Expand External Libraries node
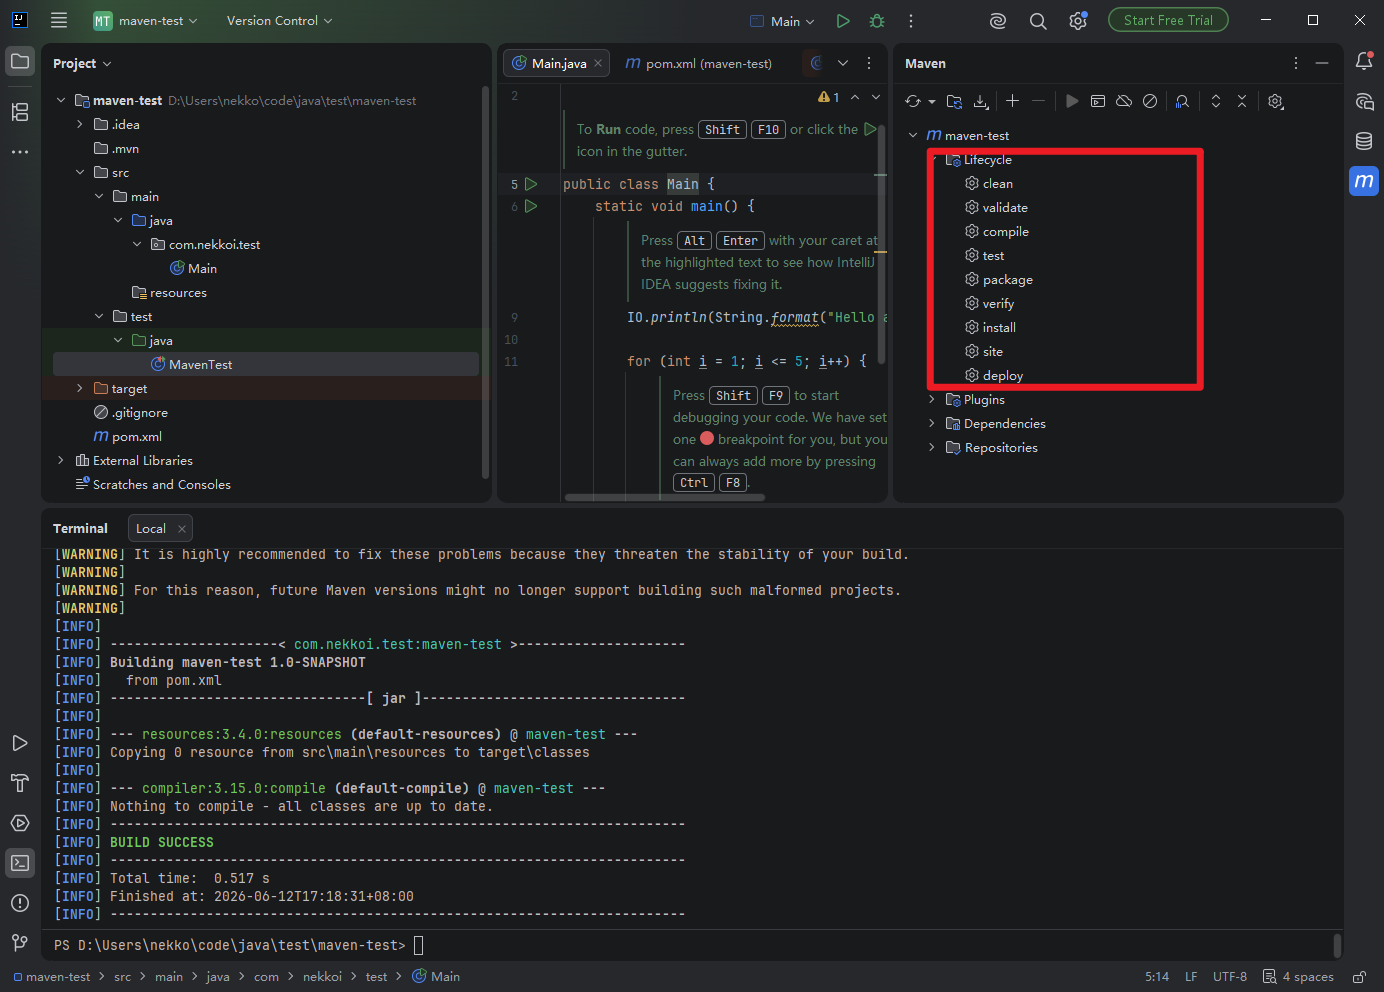 click(61, 460)
